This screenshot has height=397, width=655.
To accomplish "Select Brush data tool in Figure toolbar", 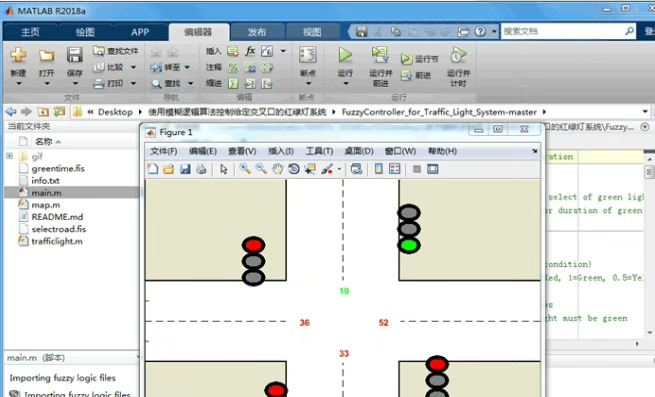I will tap(327, 169).
